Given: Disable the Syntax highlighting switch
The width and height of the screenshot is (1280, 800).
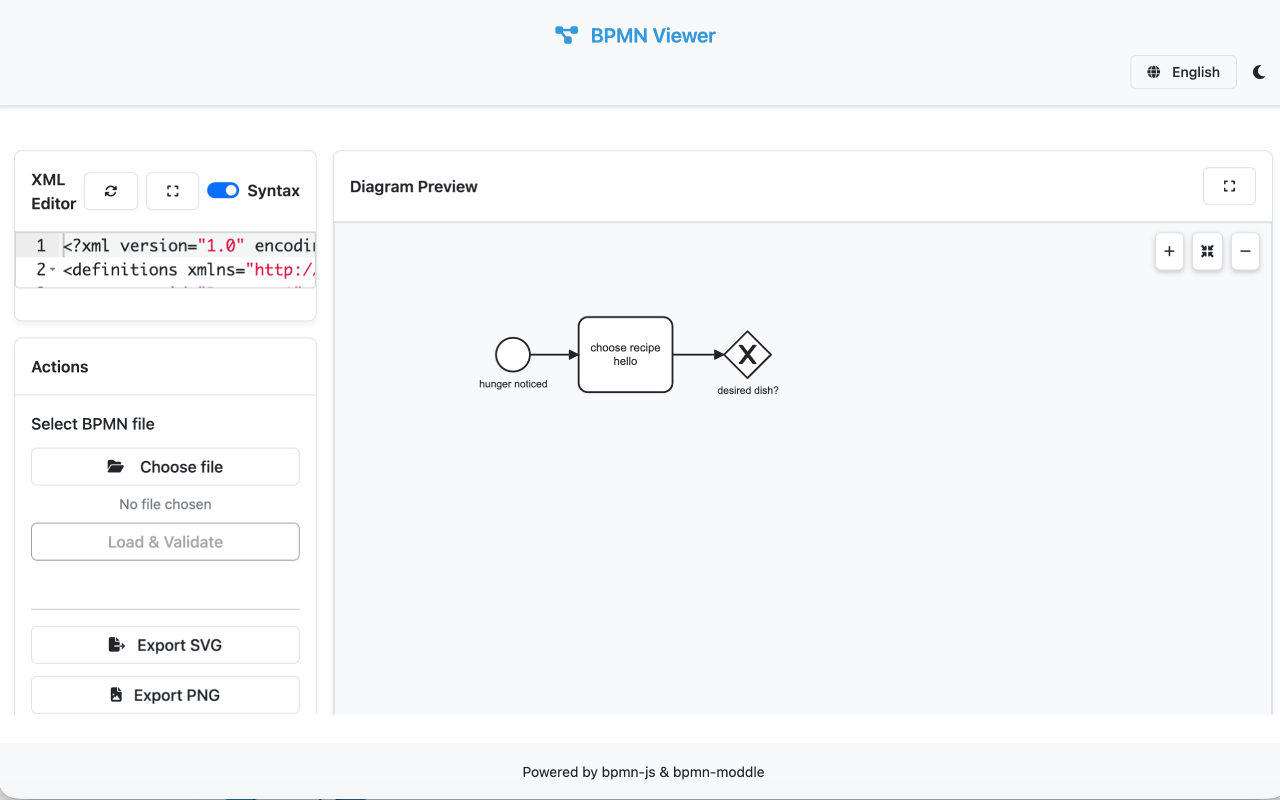Looking at the screenshot, I should pos(223,190).
